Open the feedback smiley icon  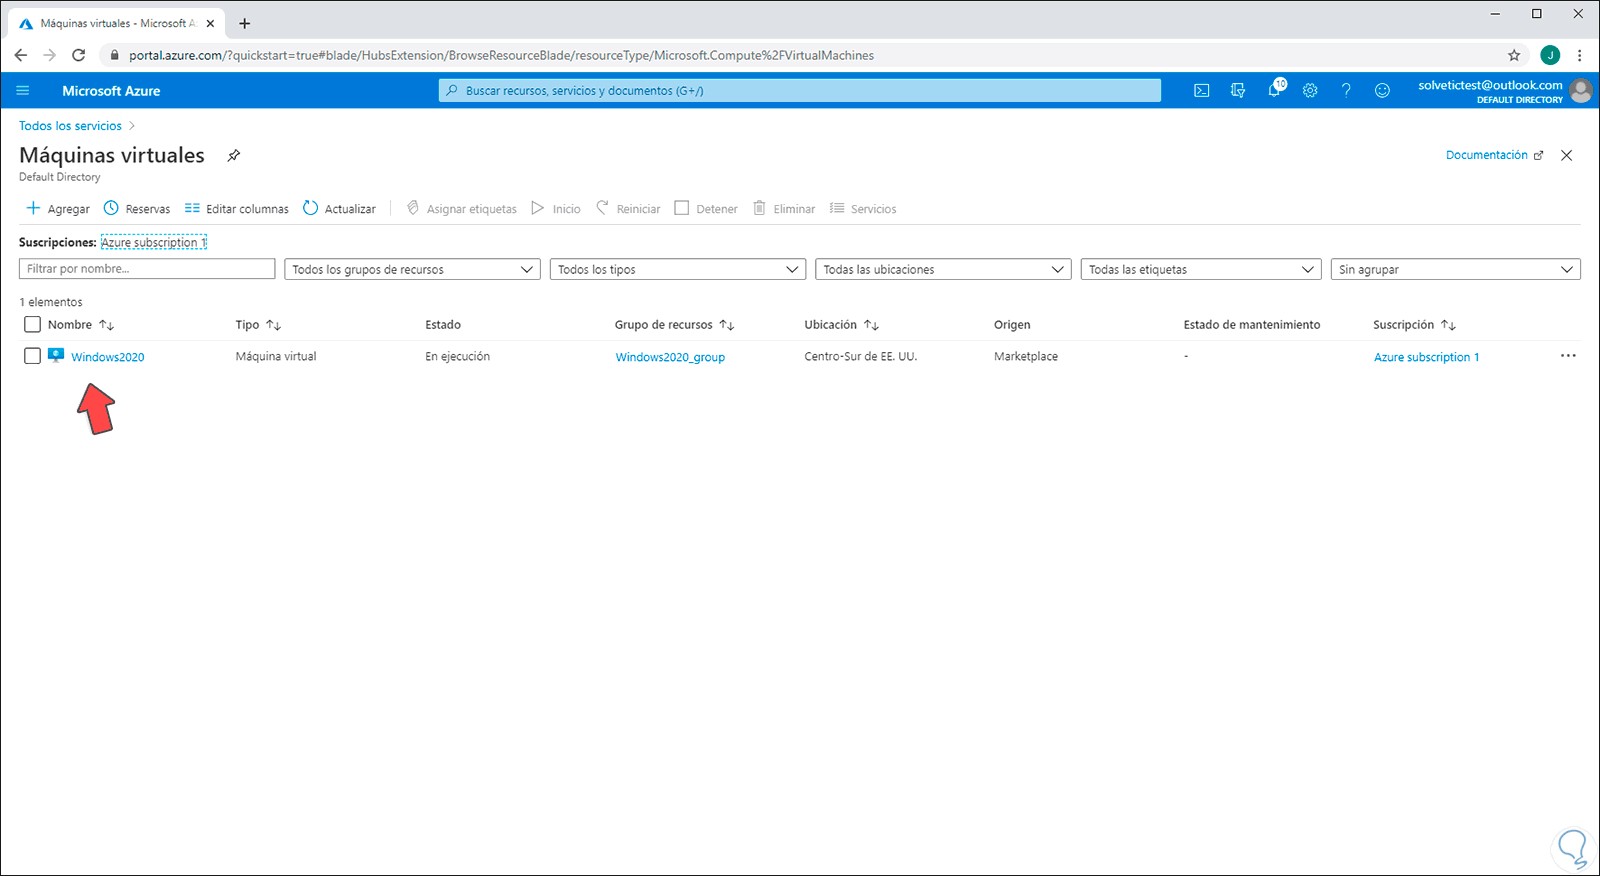[1382, 91]
